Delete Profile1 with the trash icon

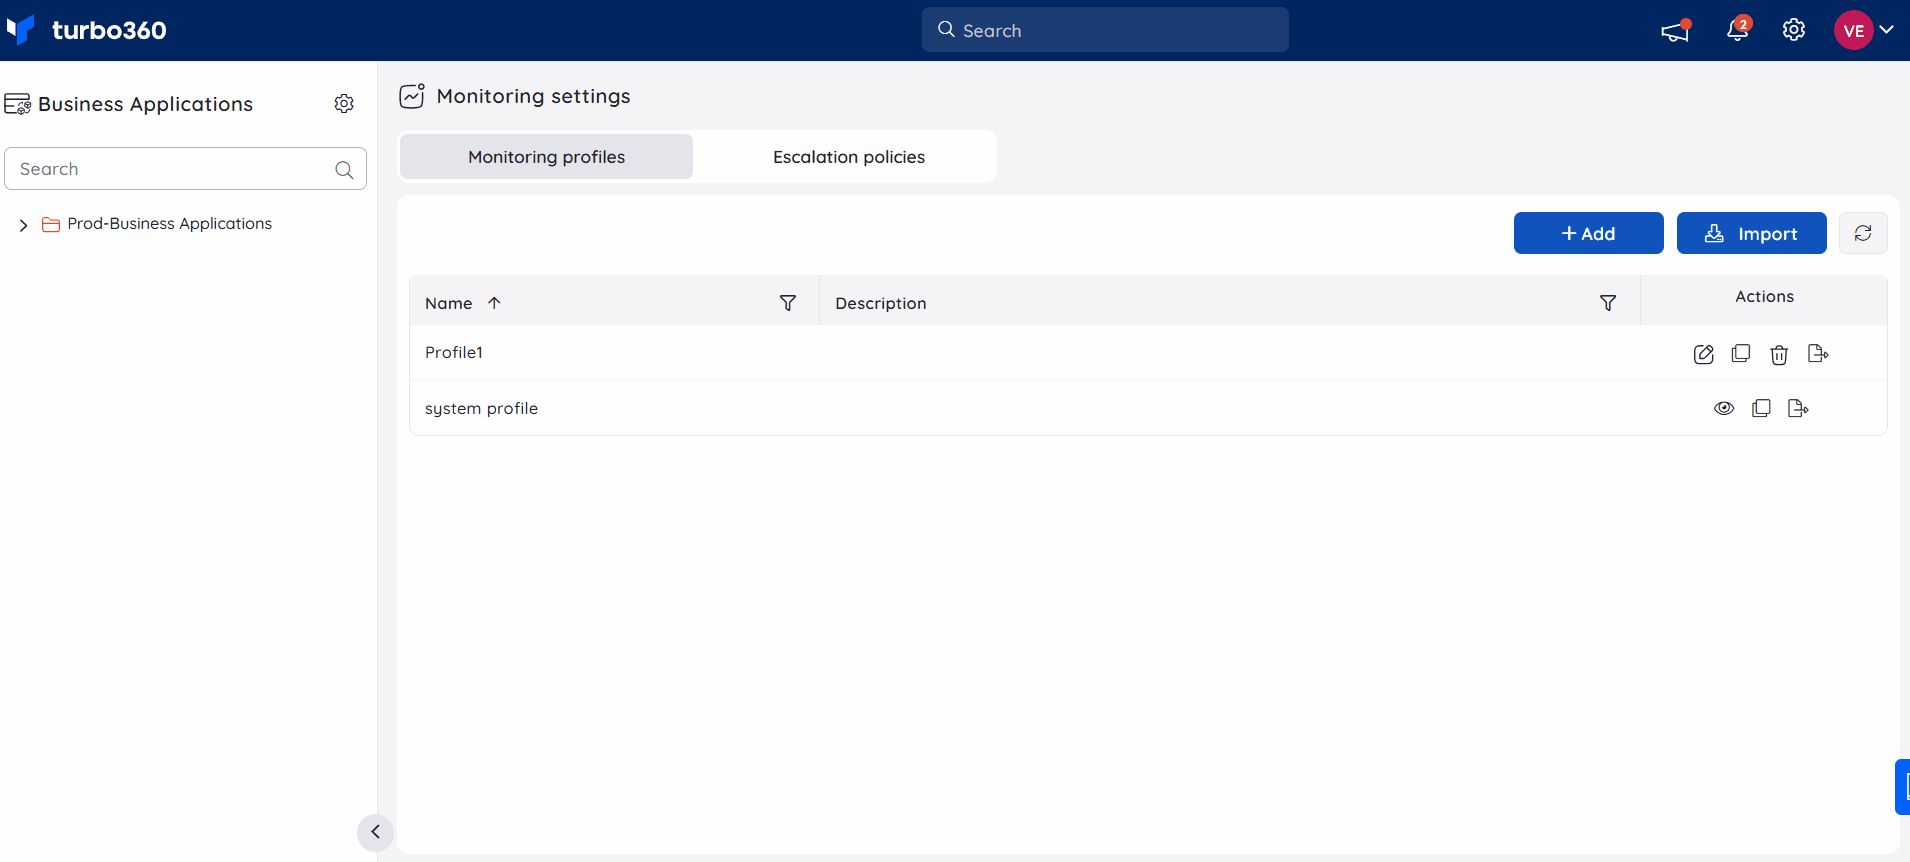1779,355
